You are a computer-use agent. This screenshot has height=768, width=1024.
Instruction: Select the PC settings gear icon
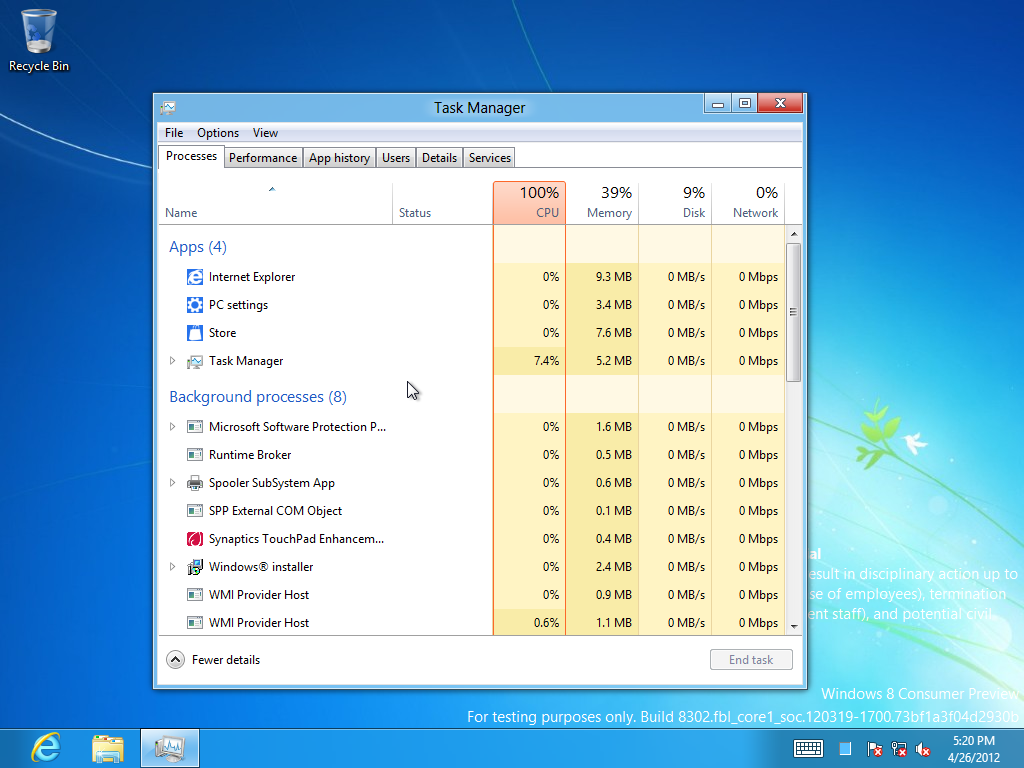tap(195, 305)
